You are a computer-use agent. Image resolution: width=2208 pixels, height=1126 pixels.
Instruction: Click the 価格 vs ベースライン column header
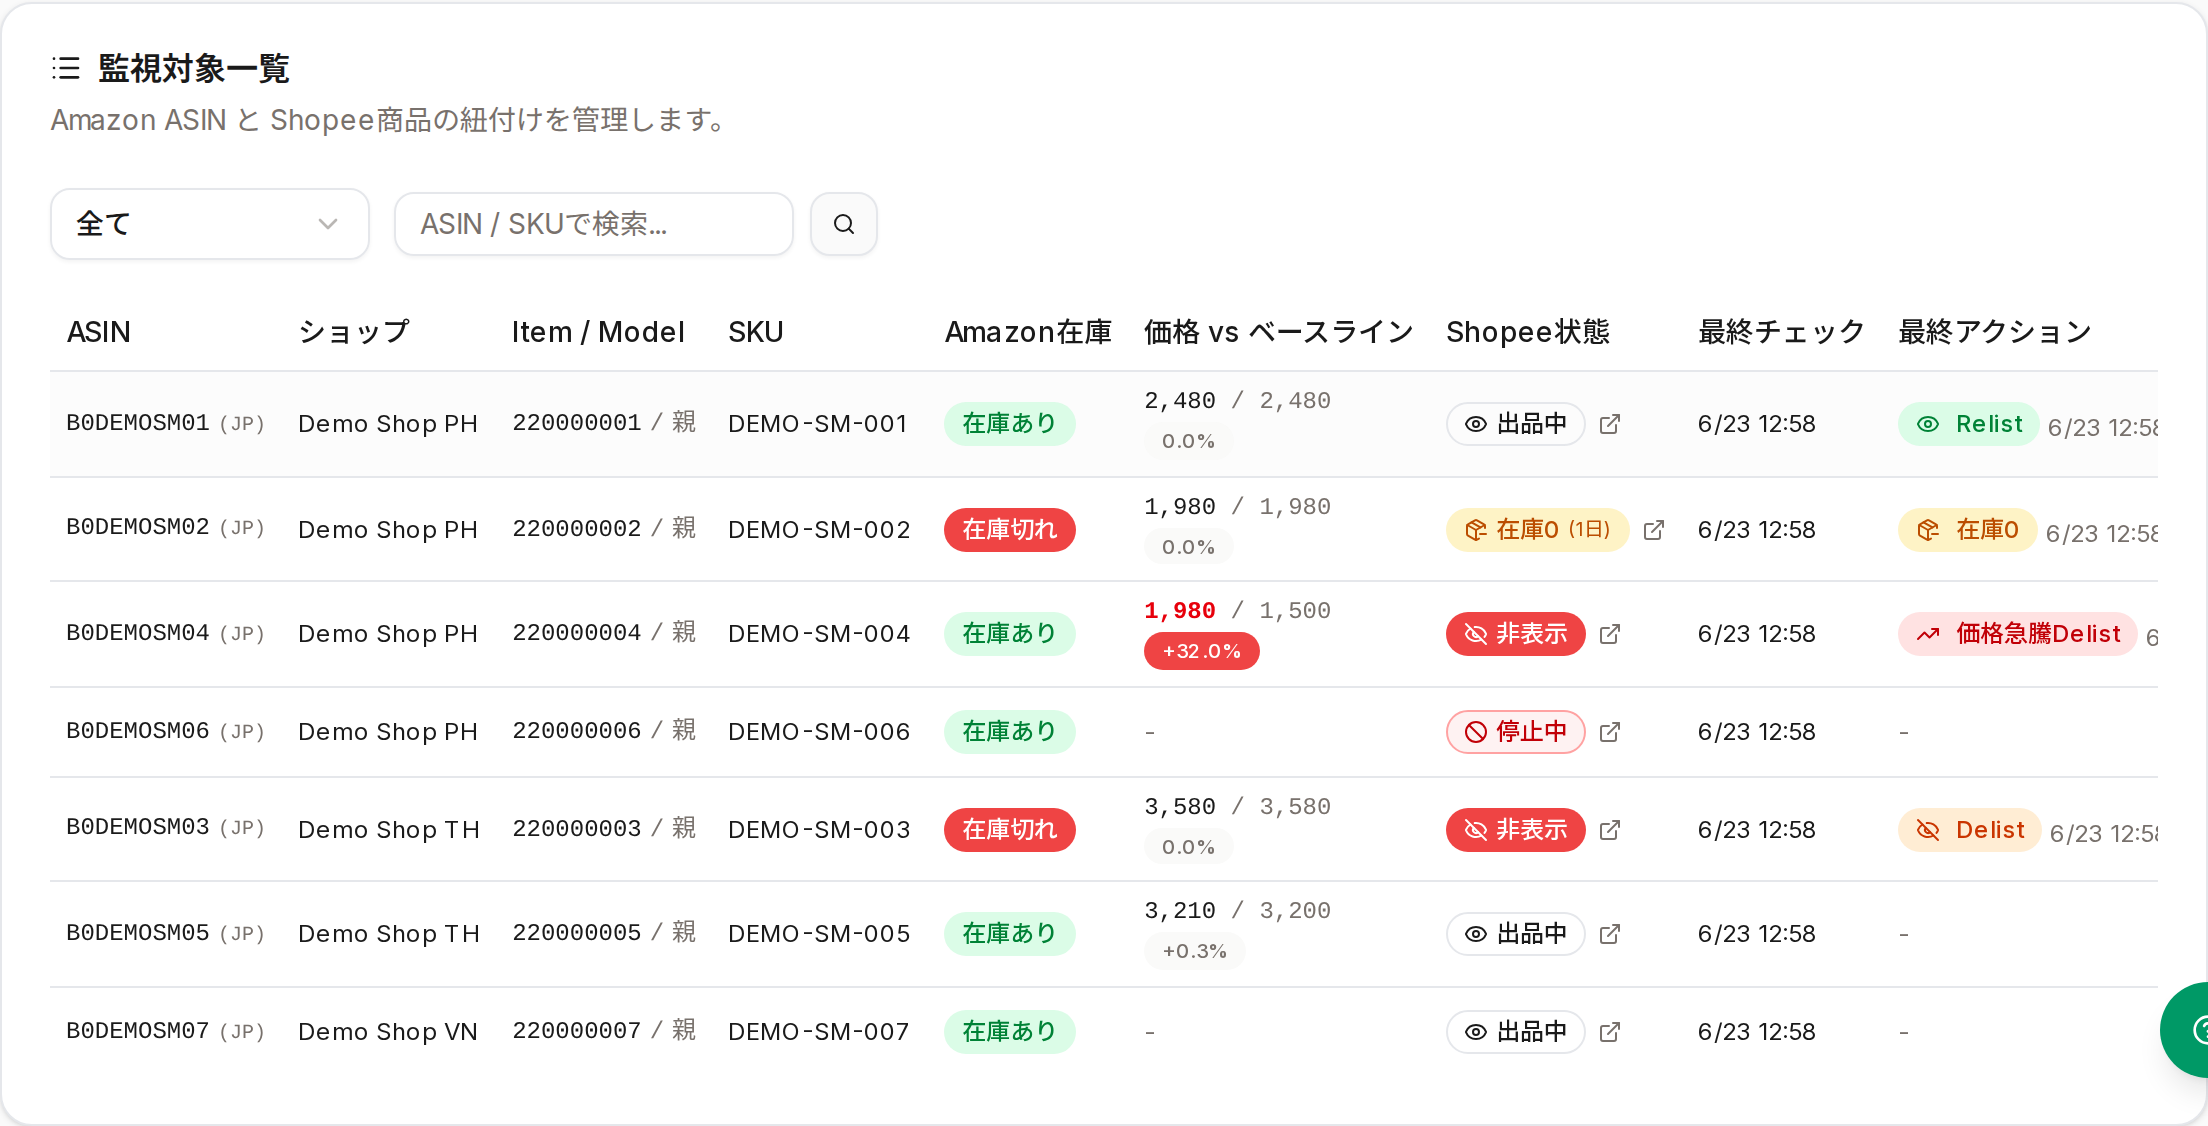[x=1279, y=332]
